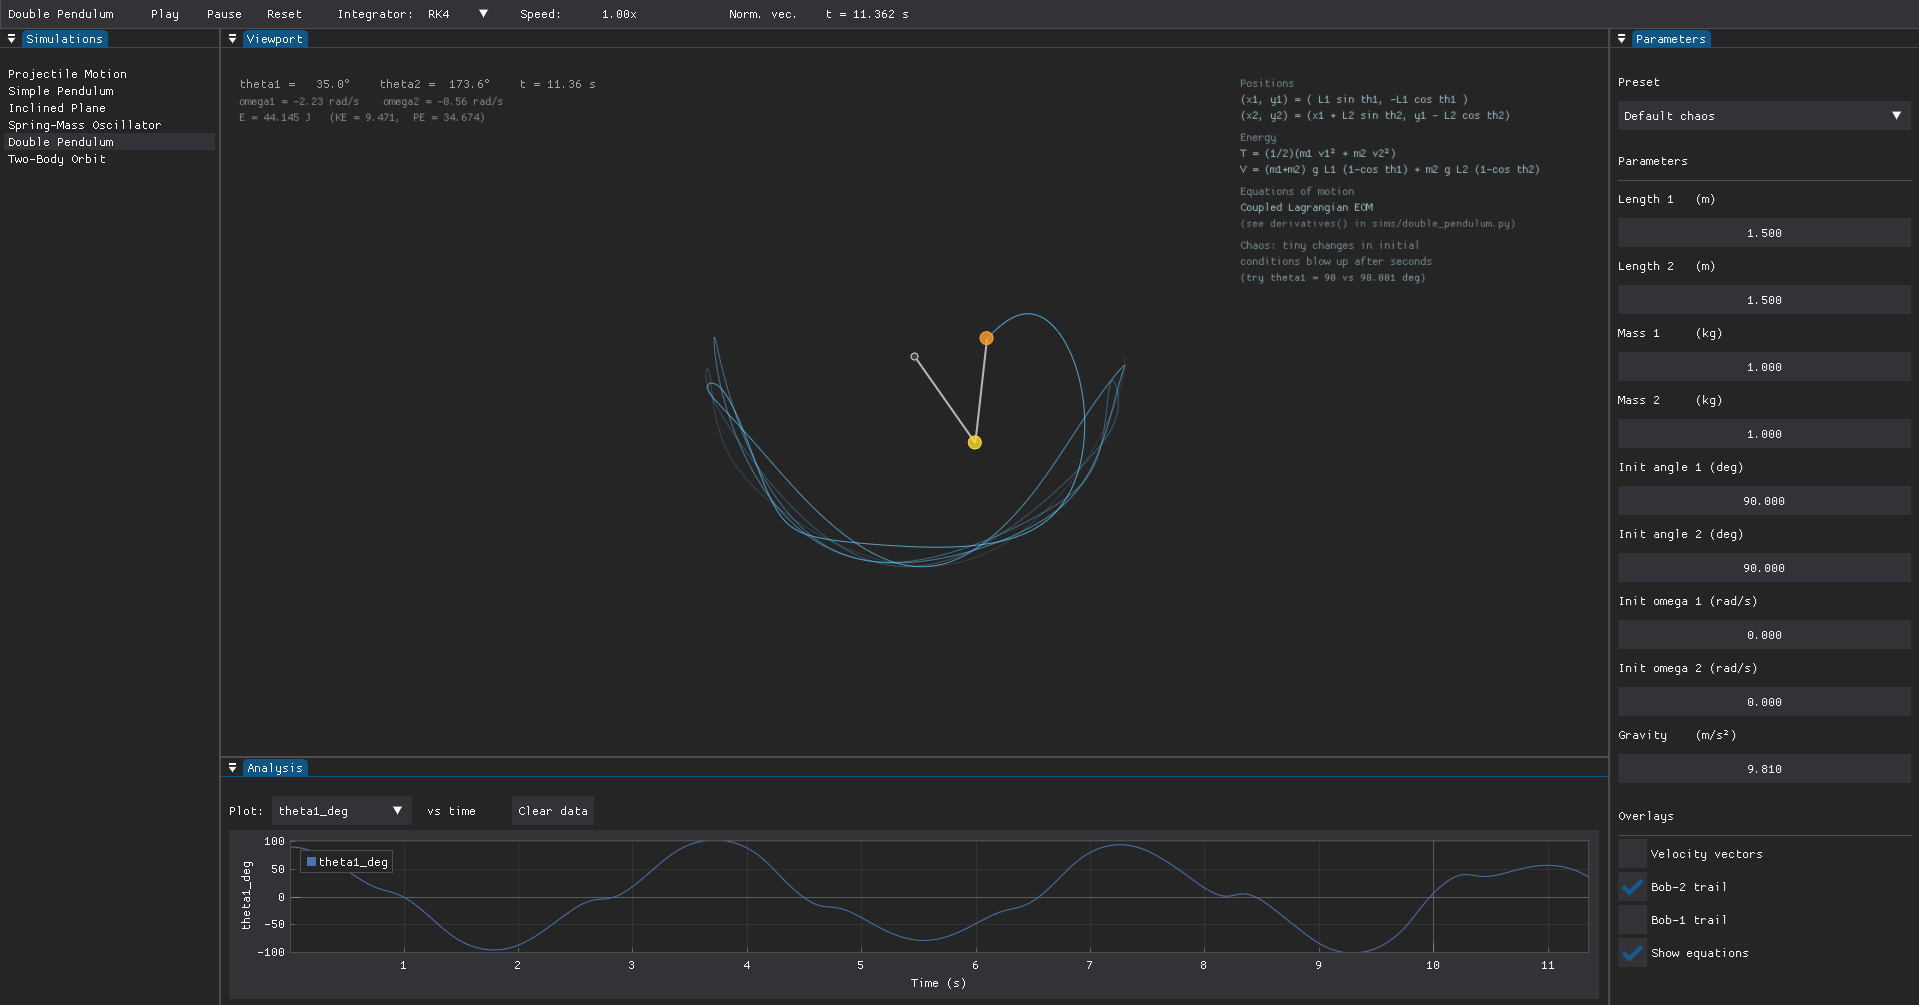Viewport: 1919px width, 1005px height.
Task: Collapse the Simulations panel triangle
Action: [x=12, y=39]
